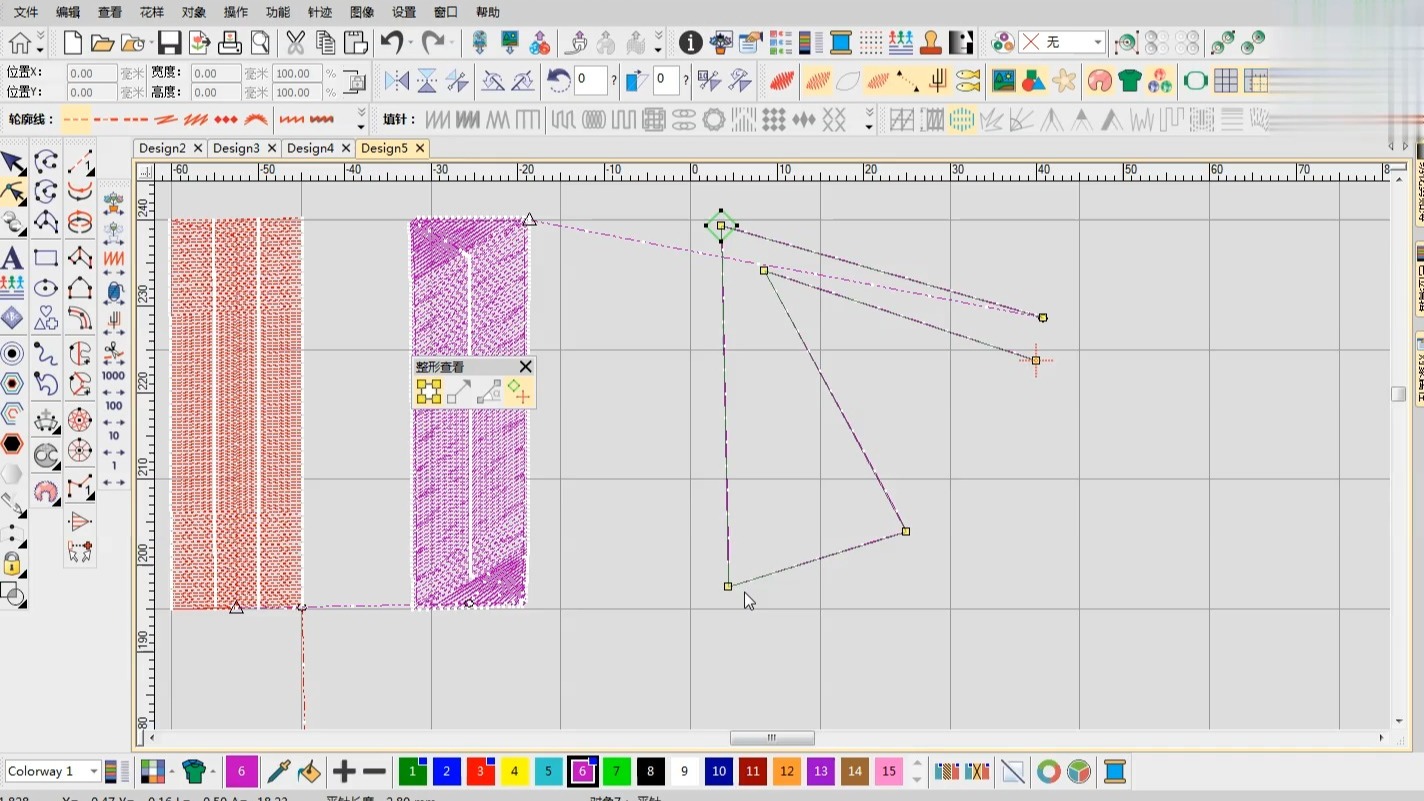Select orange color swatch 12
The height and width of the screenshot is (801, 1424).
pyautogui.click(x=786, y=771)
